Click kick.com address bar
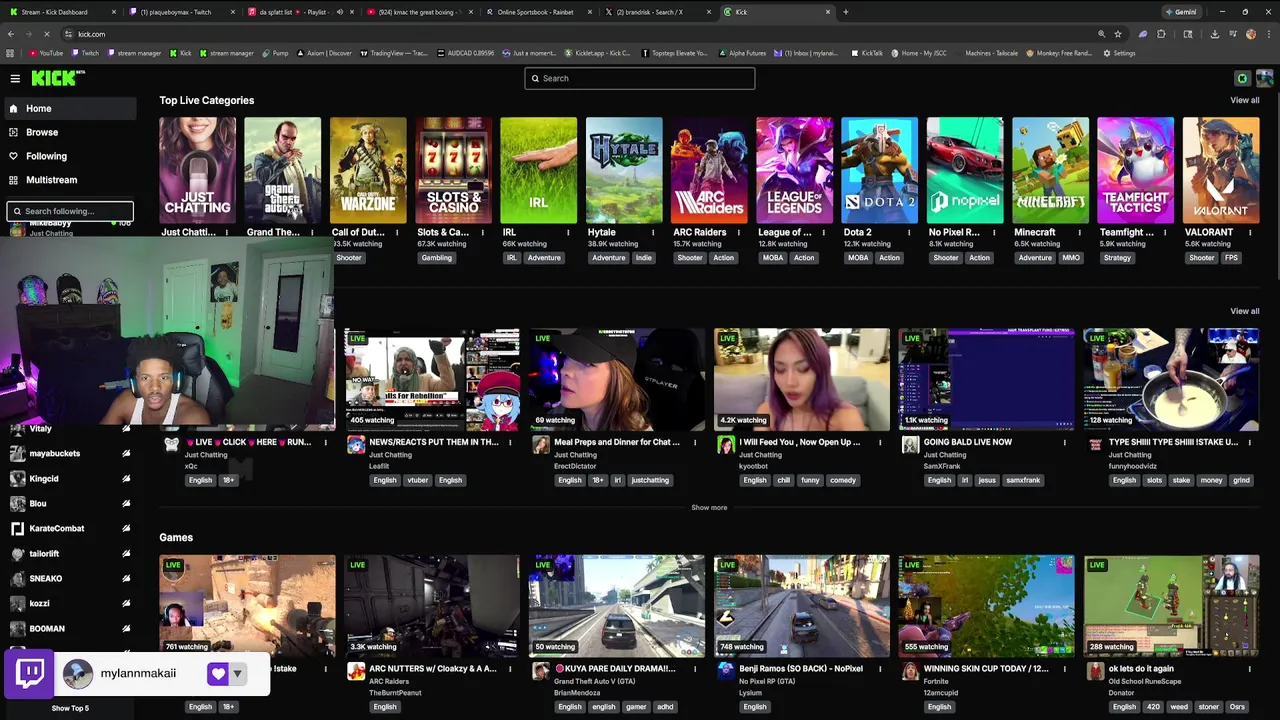1280x720 pixels. coord(580,34)
